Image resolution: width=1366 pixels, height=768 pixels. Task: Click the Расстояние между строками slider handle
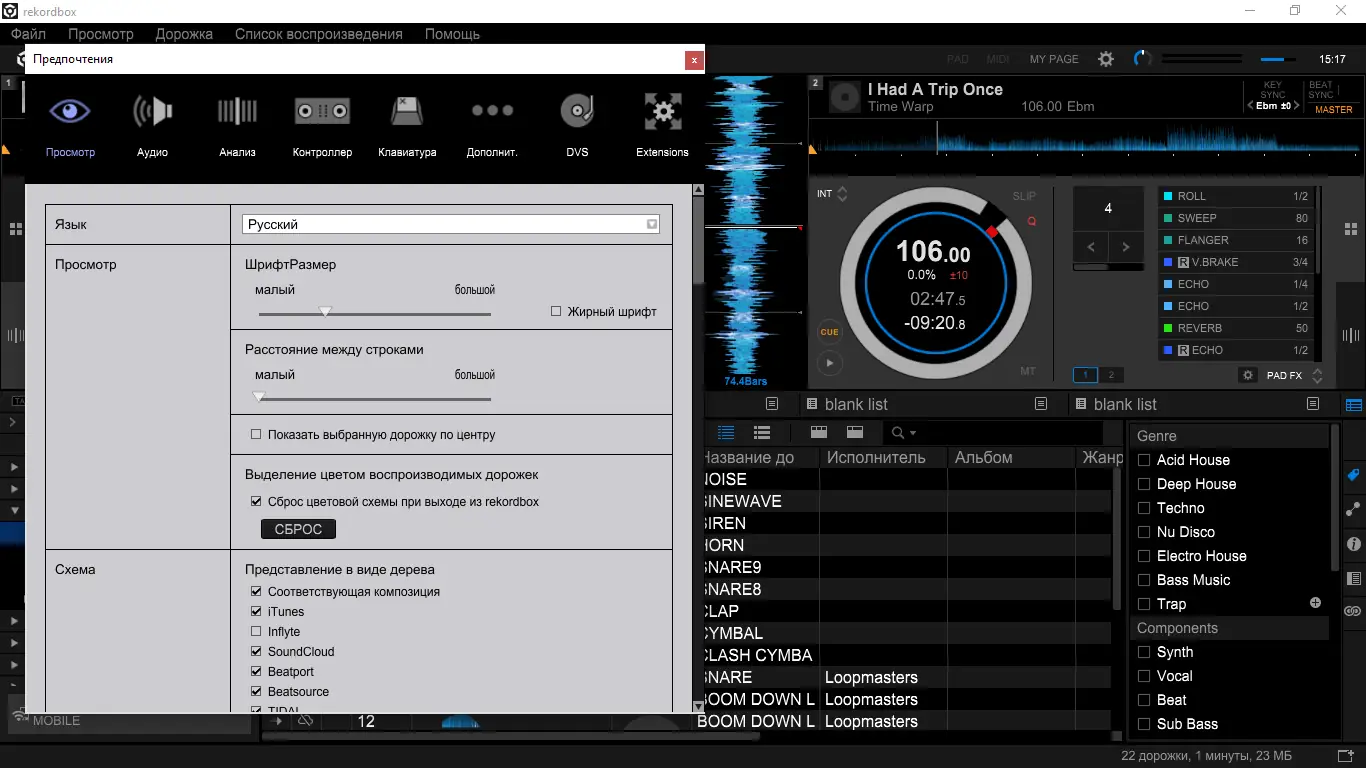click(x=259, y=397)
